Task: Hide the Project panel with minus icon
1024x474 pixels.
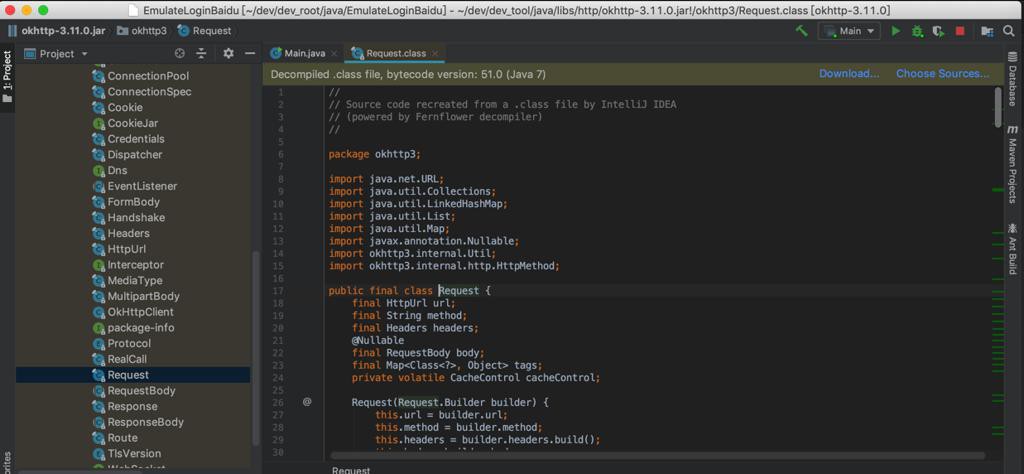Action: coord(249,54)
